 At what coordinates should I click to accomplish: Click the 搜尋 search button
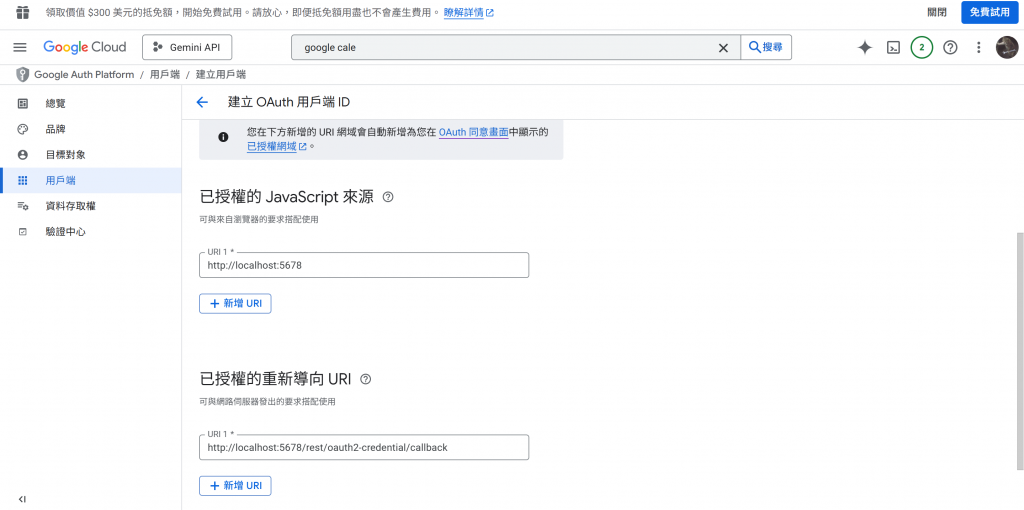766,47
